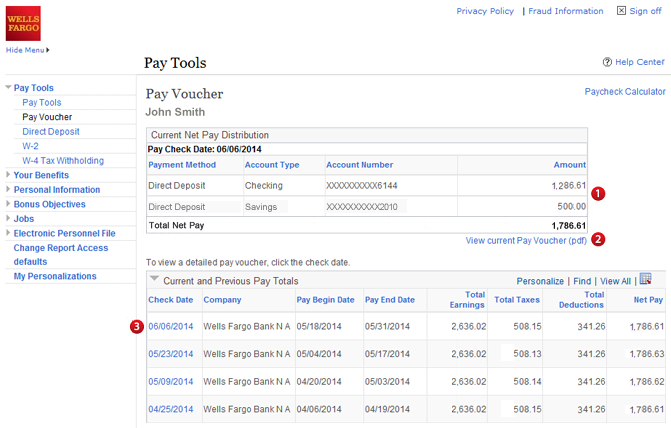671x428 pixels.
Task: Expand the Electronic Personnel File section
Action: coord(8,233)
